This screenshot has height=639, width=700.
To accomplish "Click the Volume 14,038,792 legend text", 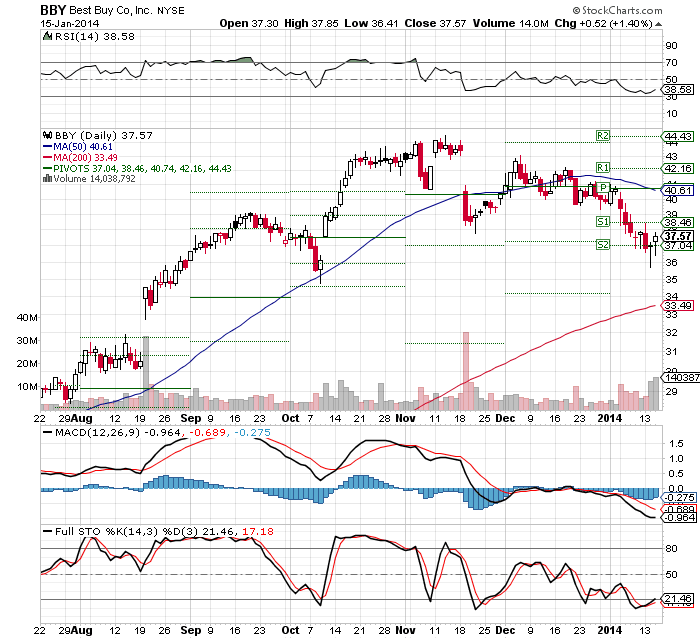I will tap(94, 179).
